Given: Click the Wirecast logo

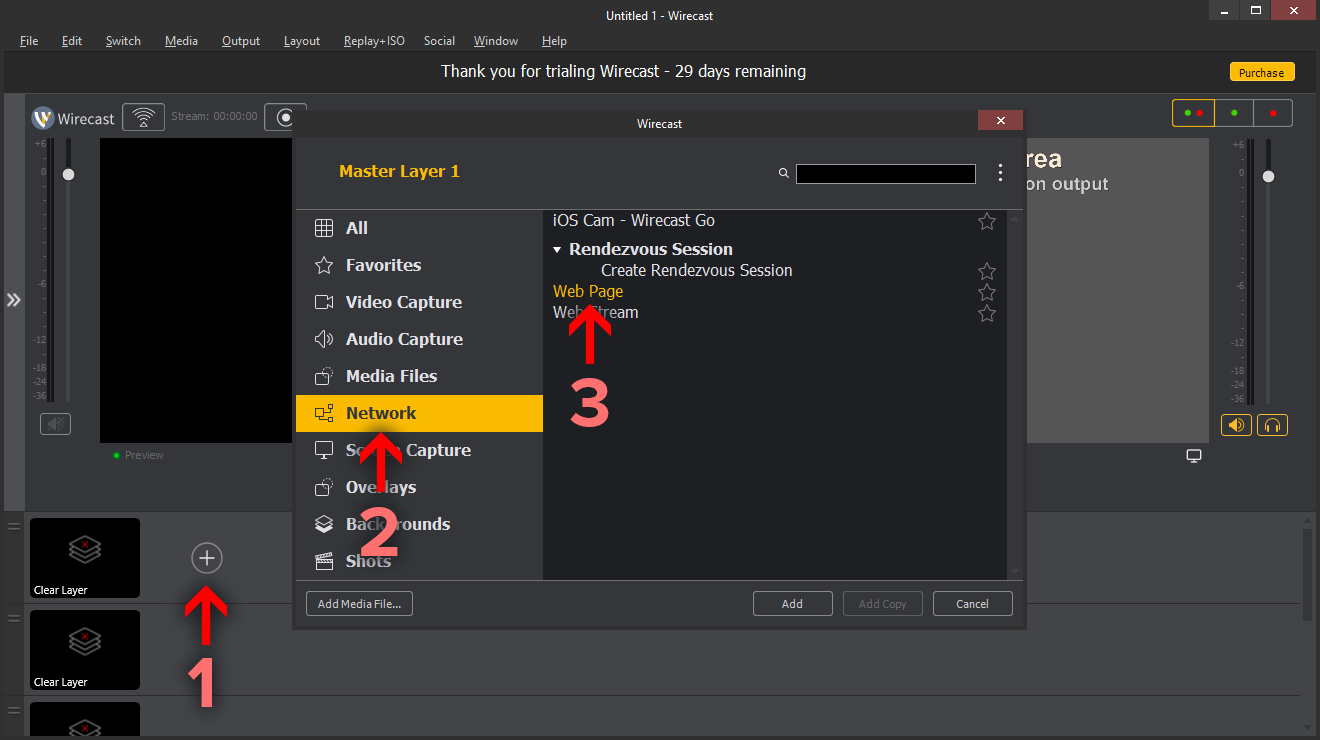Looking at the screenshot, I should (x=43, y=118).
